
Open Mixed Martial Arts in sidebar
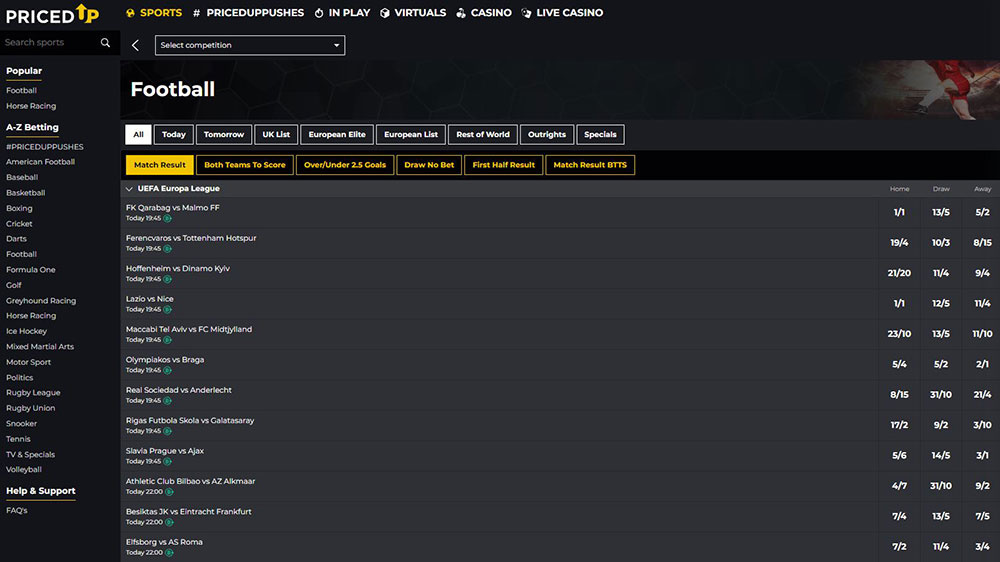(40, 347)
